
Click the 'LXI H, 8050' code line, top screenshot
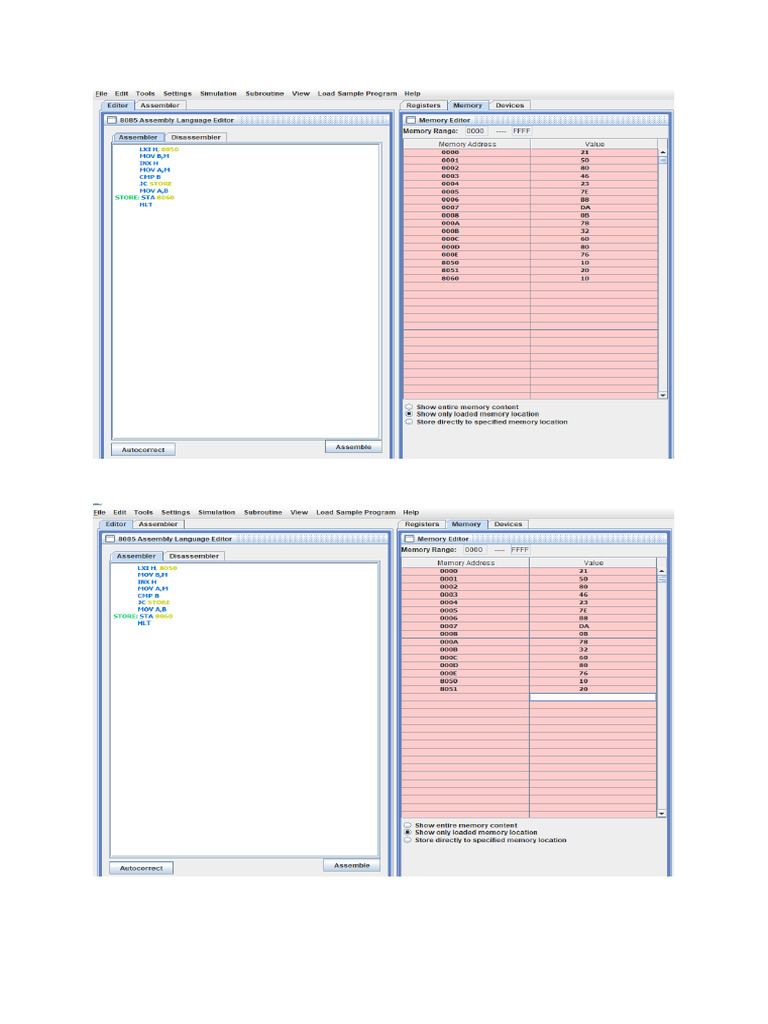pyautogui.click(x=159, y=149)
